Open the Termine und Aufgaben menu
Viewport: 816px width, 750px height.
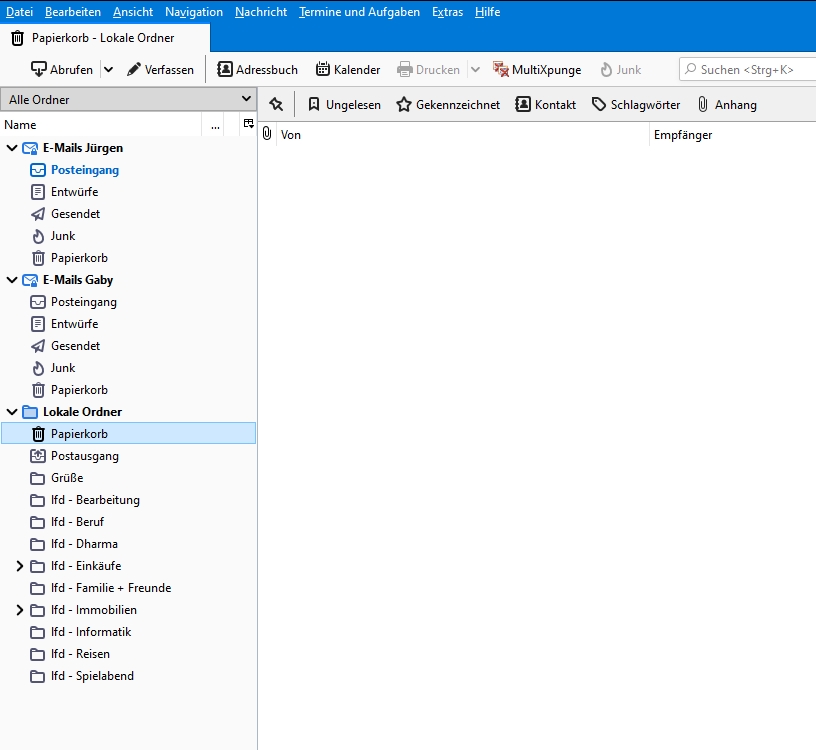pos(359,11)
